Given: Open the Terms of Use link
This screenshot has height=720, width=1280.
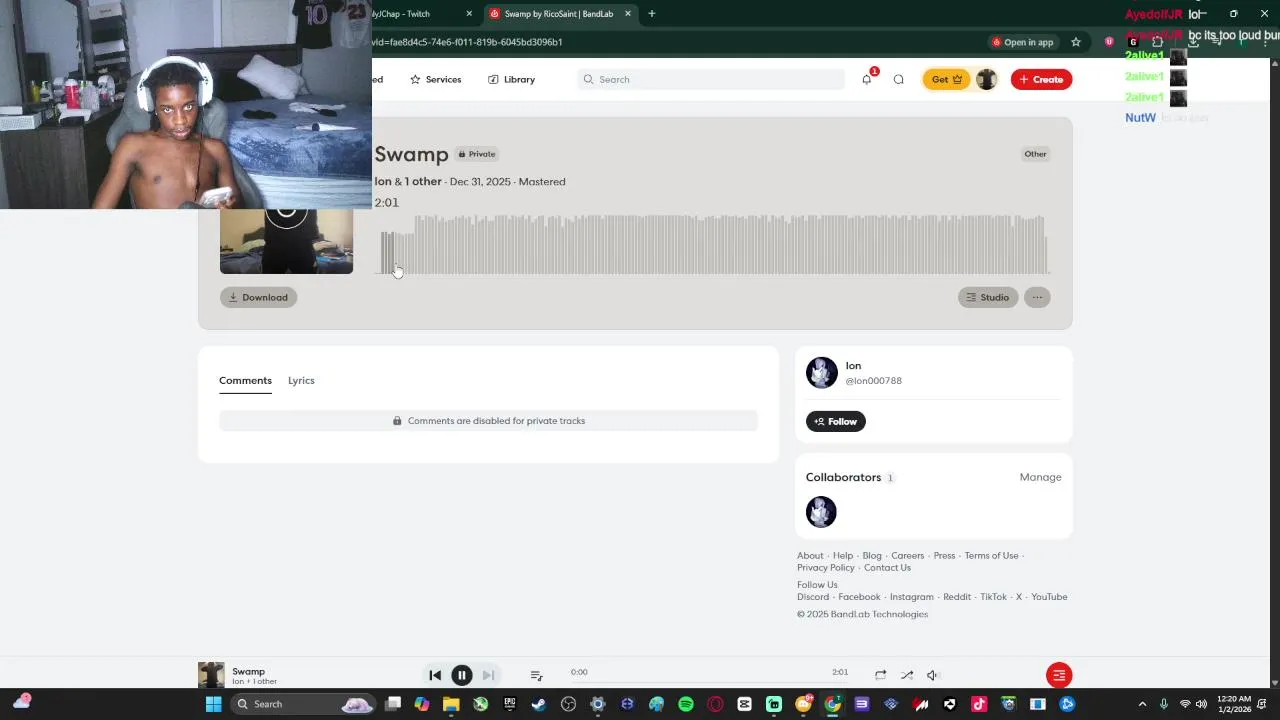Looking at the screenshot, I should (991, 556).
